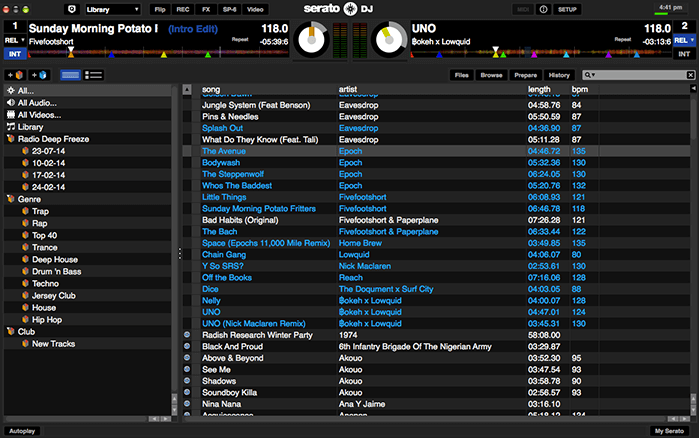Open the Browse panel tab
Screen dimensions: 699x438
[491, 75]
